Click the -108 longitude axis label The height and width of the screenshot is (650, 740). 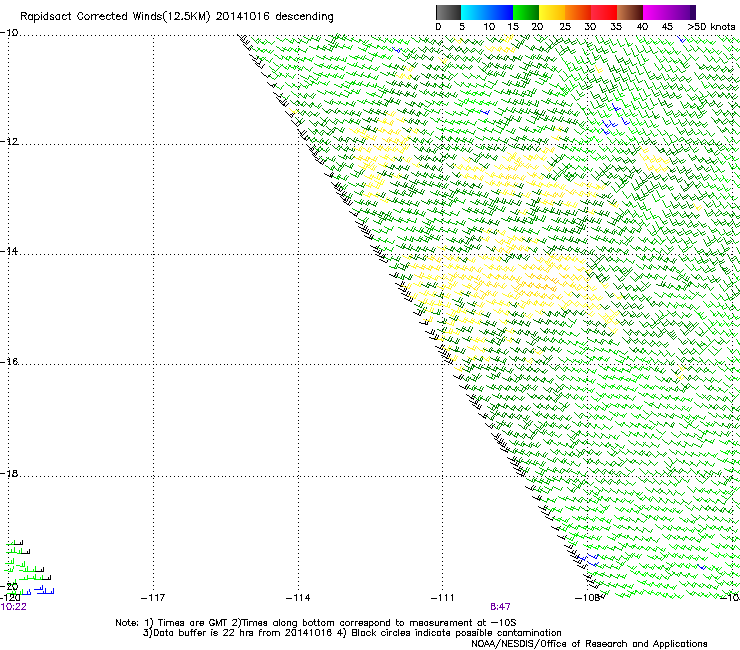(x=587, y=598)
